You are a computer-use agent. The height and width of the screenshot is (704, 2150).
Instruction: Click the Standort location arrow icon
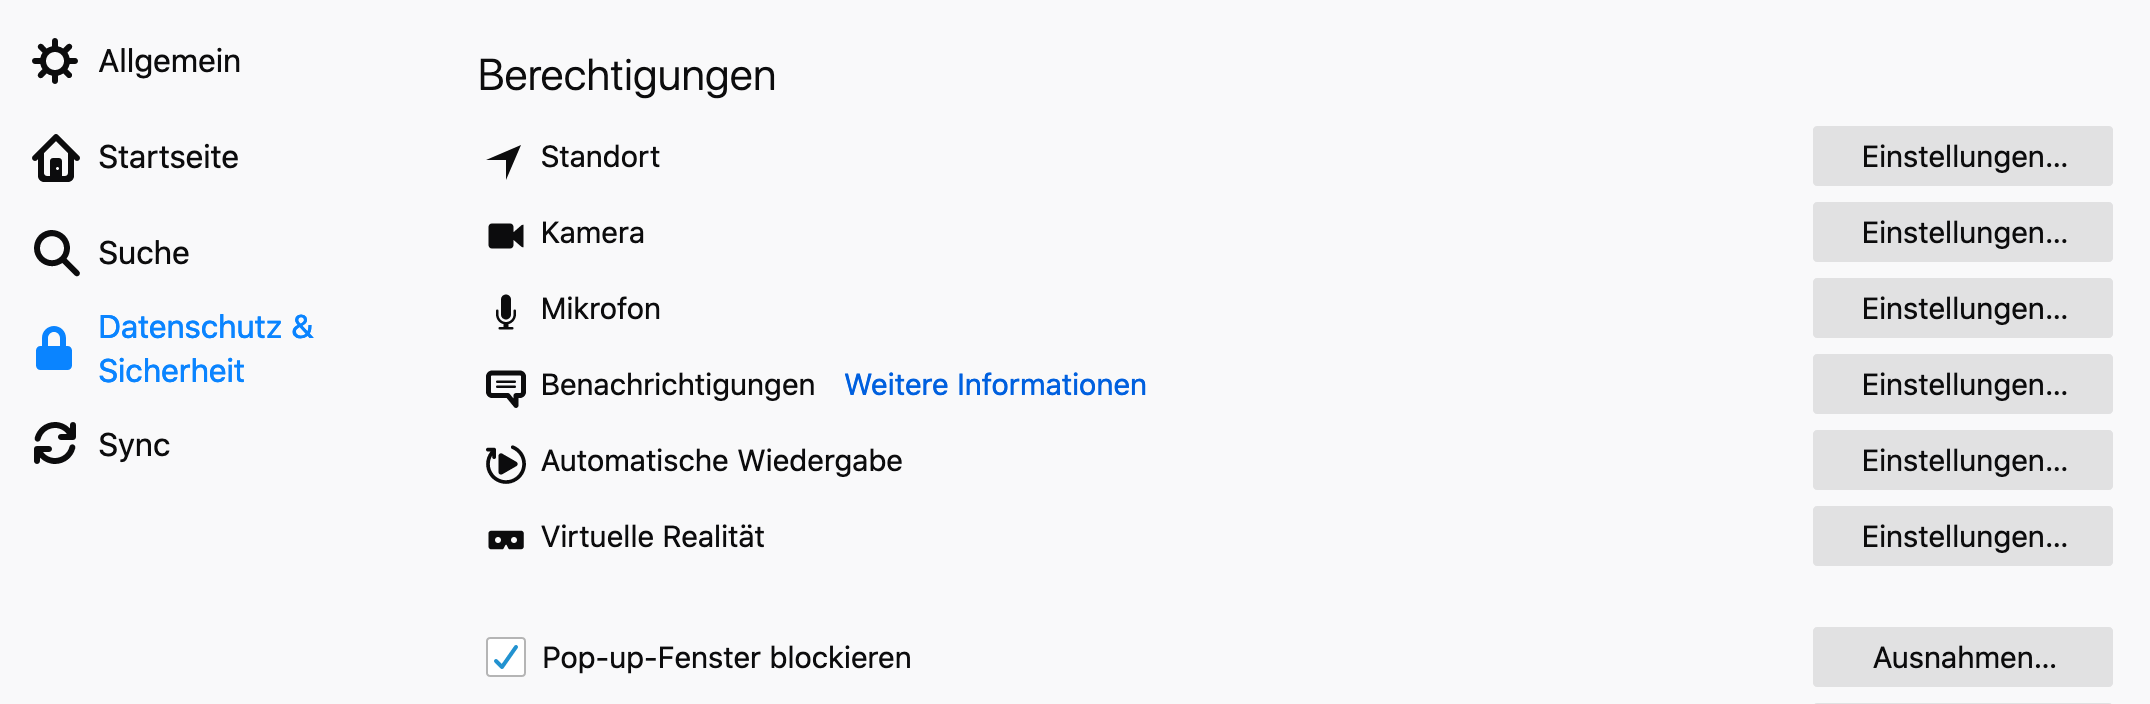(505, 159)
